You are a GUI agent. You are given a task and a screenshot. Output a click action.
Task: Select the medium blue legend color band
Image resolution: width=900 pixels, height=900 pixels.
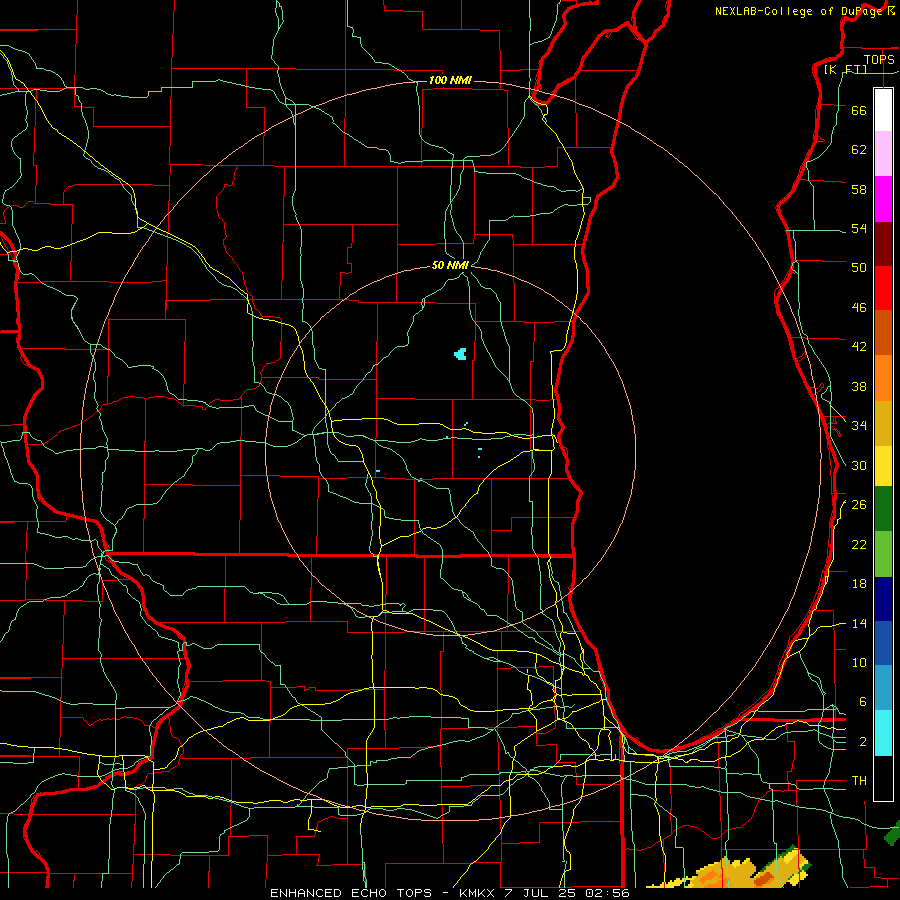[x=883, y=643]
